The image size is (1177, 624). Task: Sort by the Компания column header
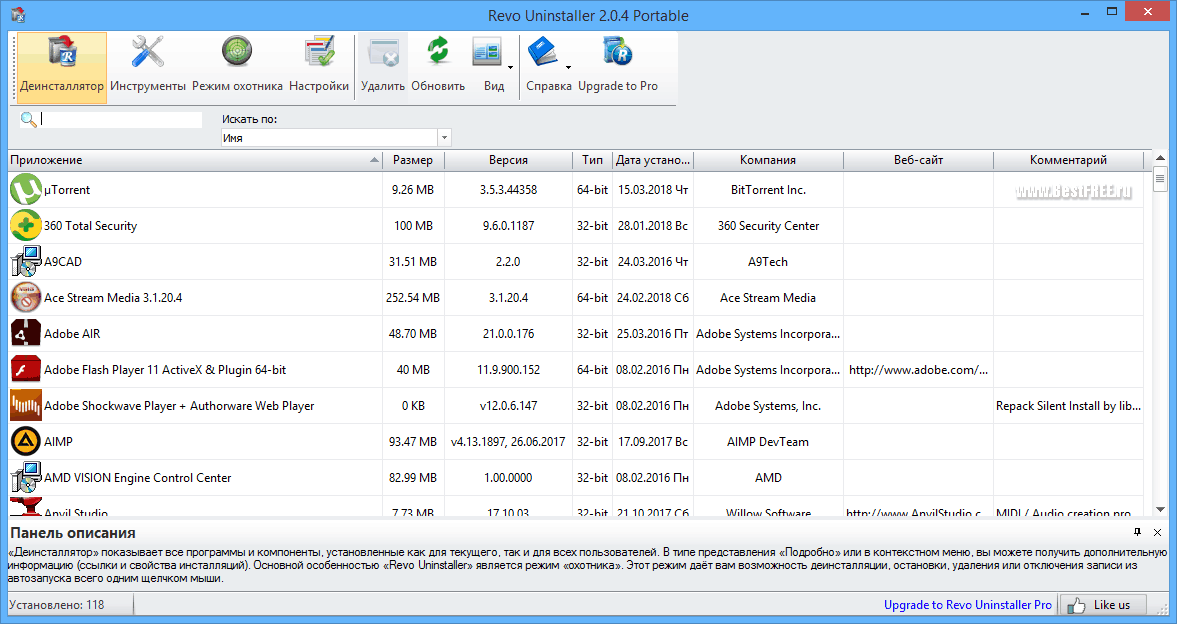(x=768, y=160)
